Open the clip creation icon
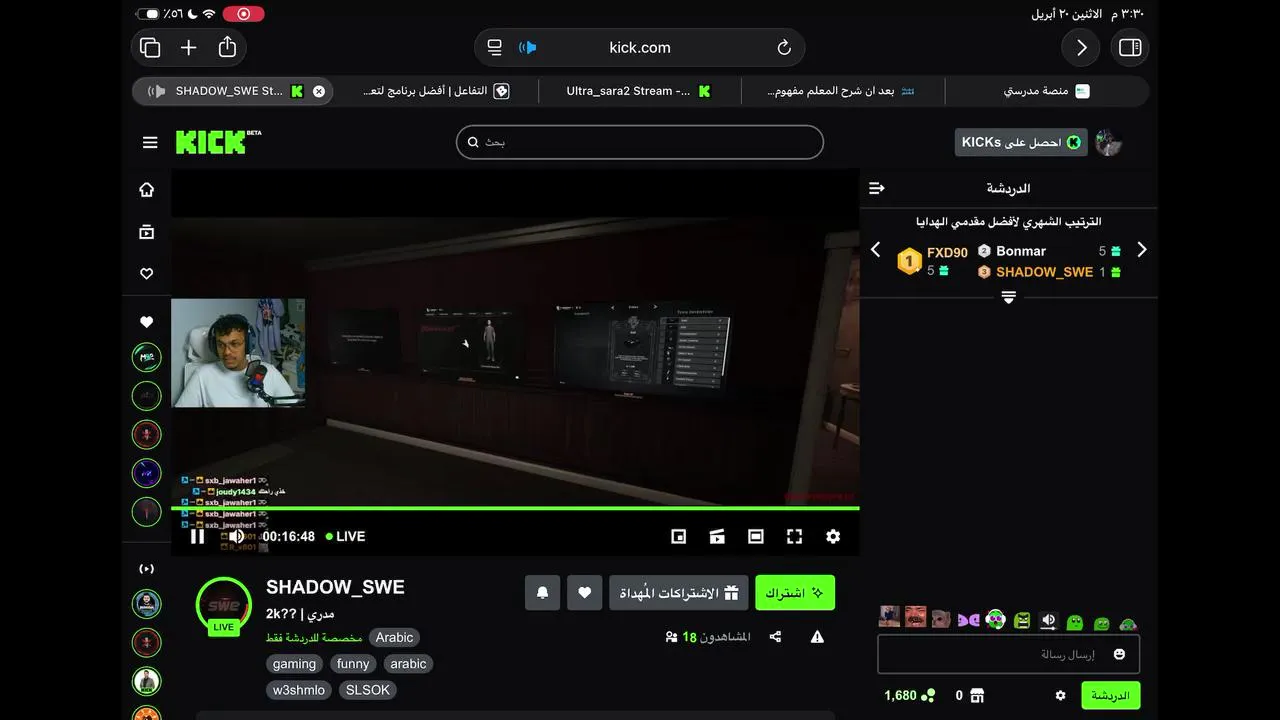The height and width of the screenshot is (720, 1280). pyautogui.click(x=717, y=537)
